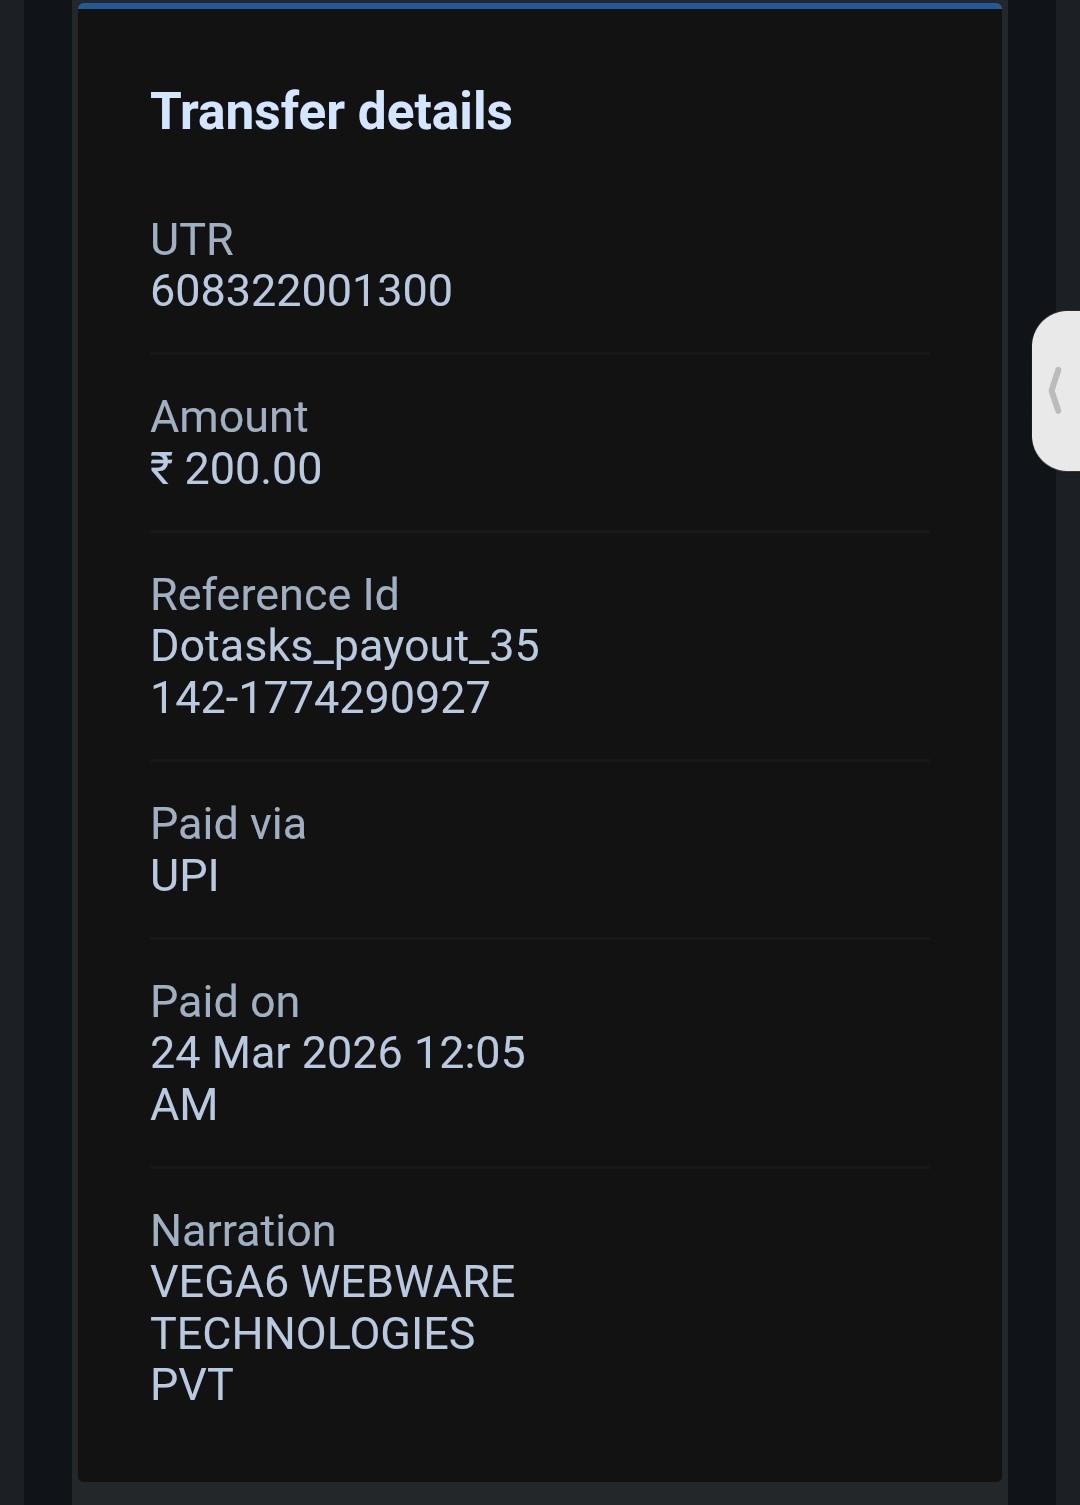Click the VEGA6 WEBWARE narration line
Screen dimensions: 1080x1505
pos(333,1282)
